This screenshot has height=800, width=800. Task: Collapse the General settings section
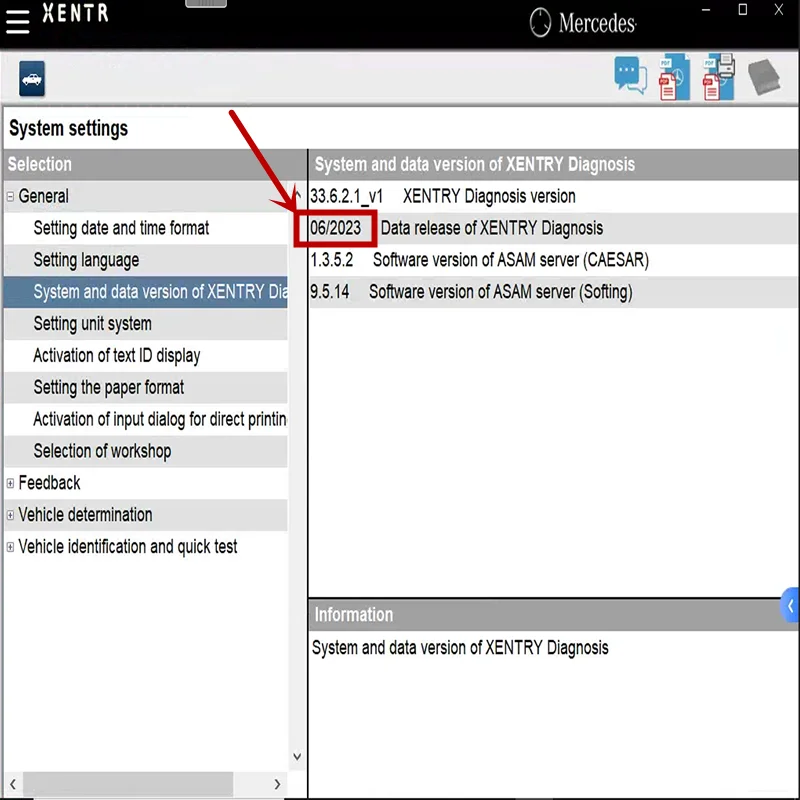9,196
